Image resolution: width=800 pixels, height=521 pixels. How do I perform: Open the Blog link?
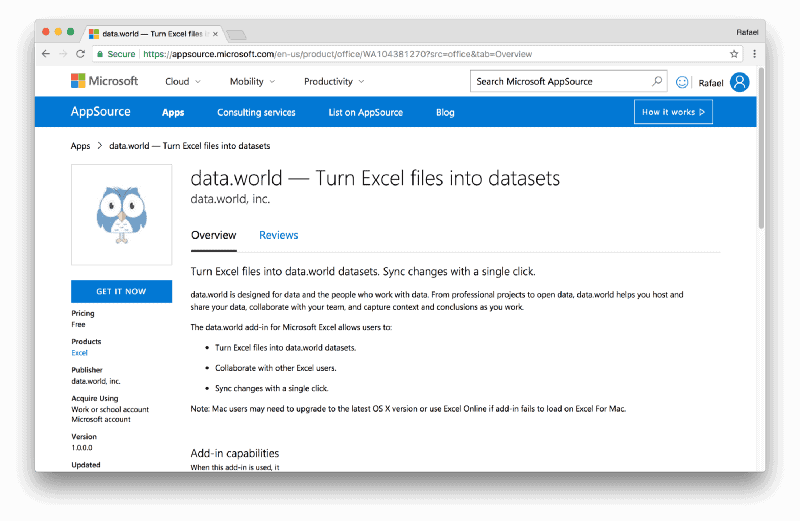445,112
